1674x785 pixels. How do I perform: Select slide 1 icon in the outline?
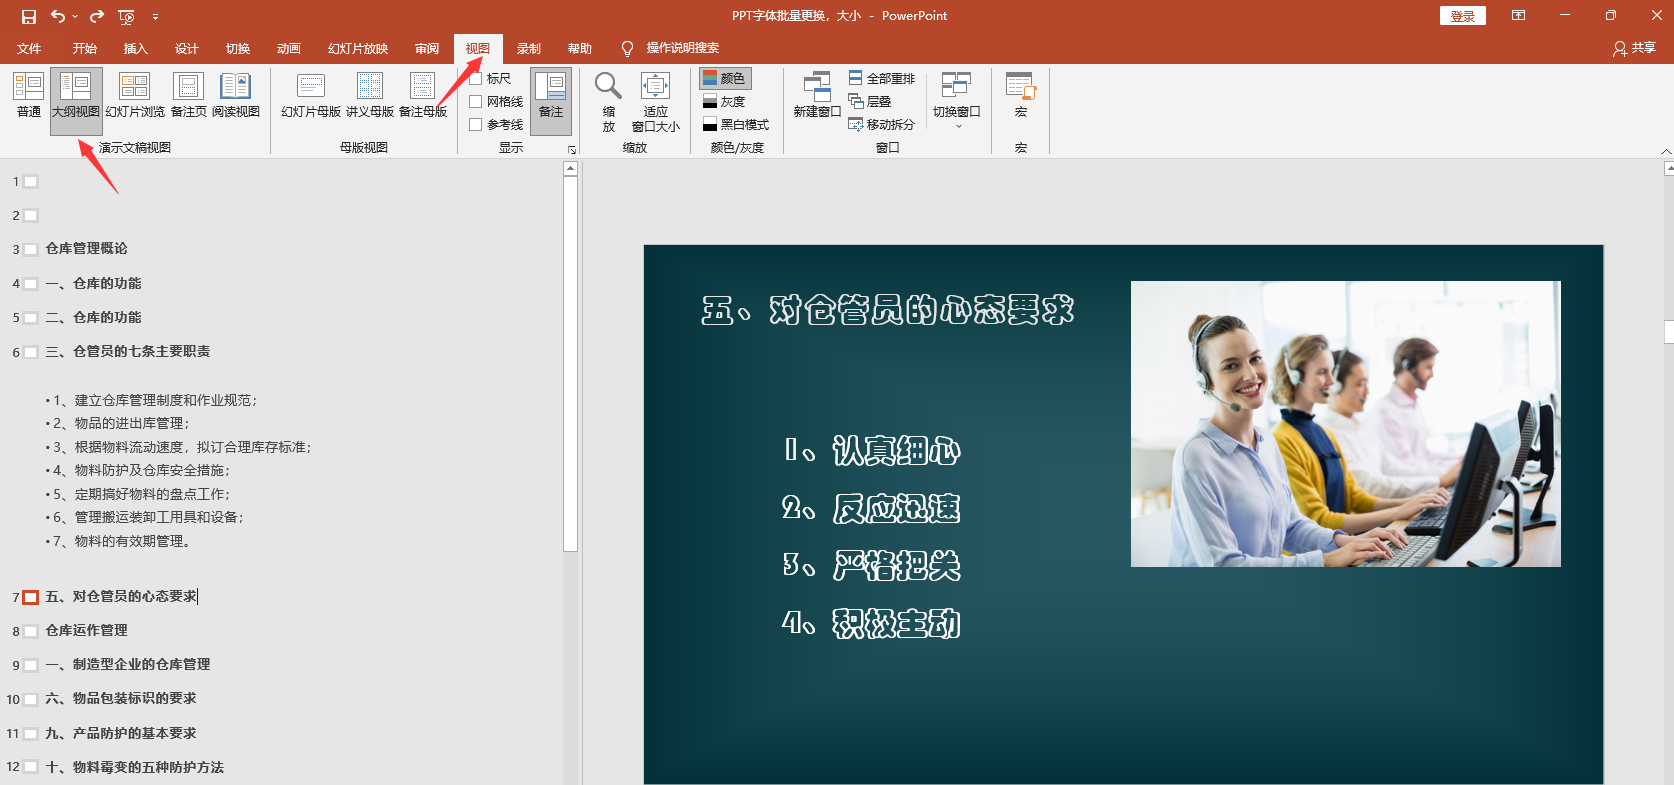[31, 182]
